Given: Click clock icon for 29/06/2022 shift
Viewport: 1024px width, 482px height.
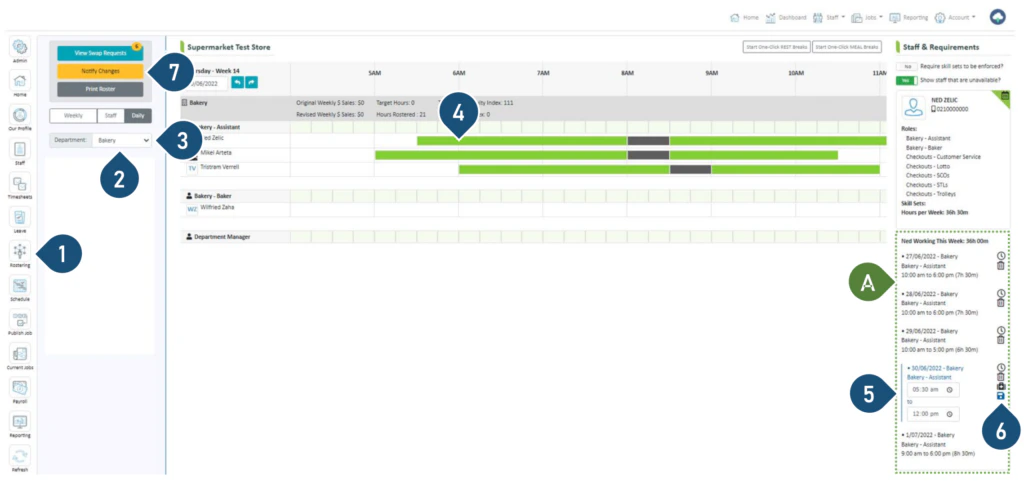Looking at the screenshot, I should click(x=1000, y=331).
